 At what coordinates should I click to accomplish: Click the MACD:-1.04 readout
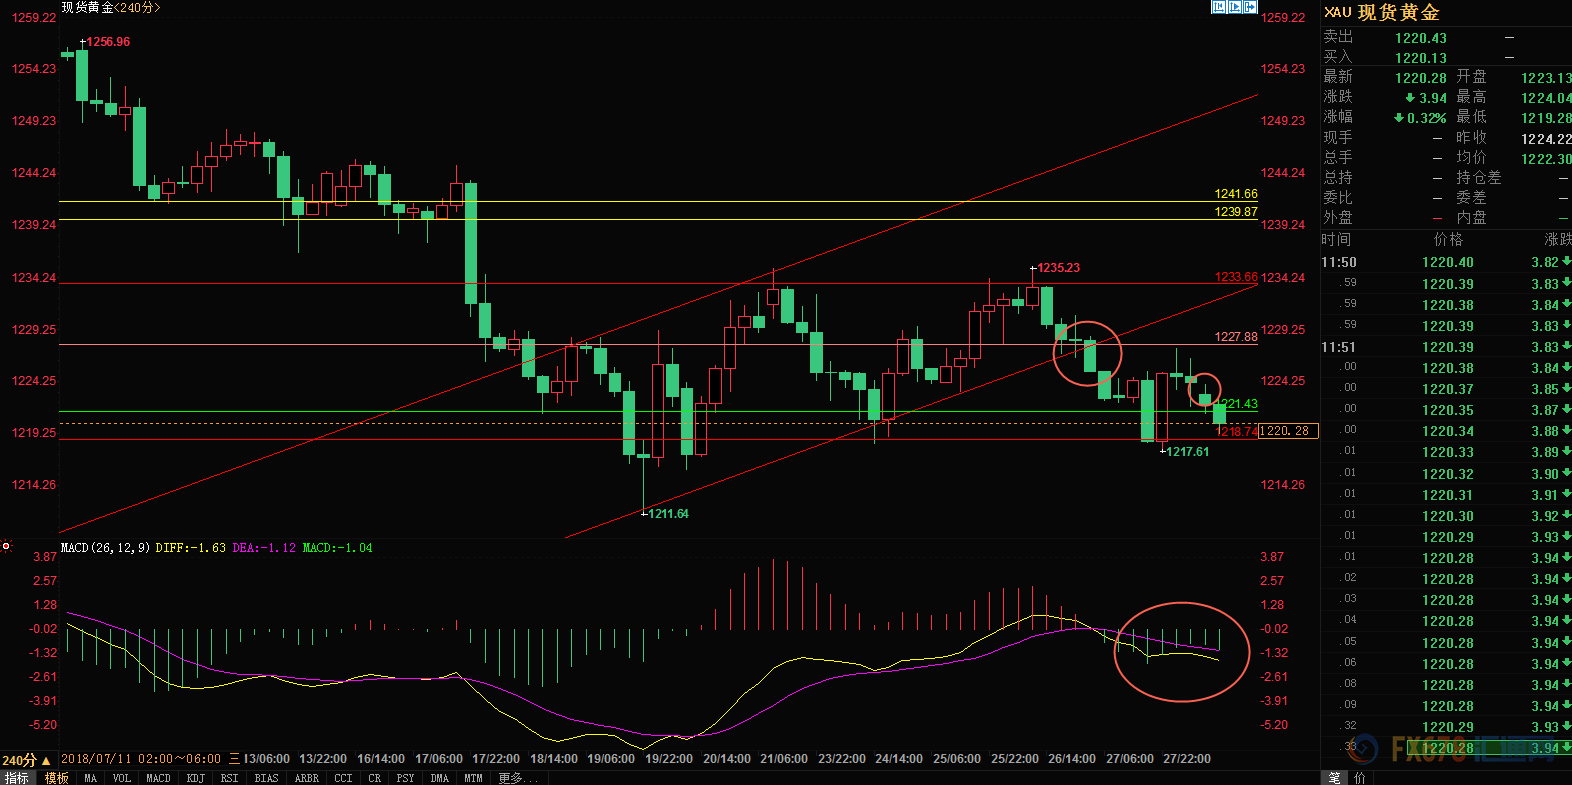point(337,548)
